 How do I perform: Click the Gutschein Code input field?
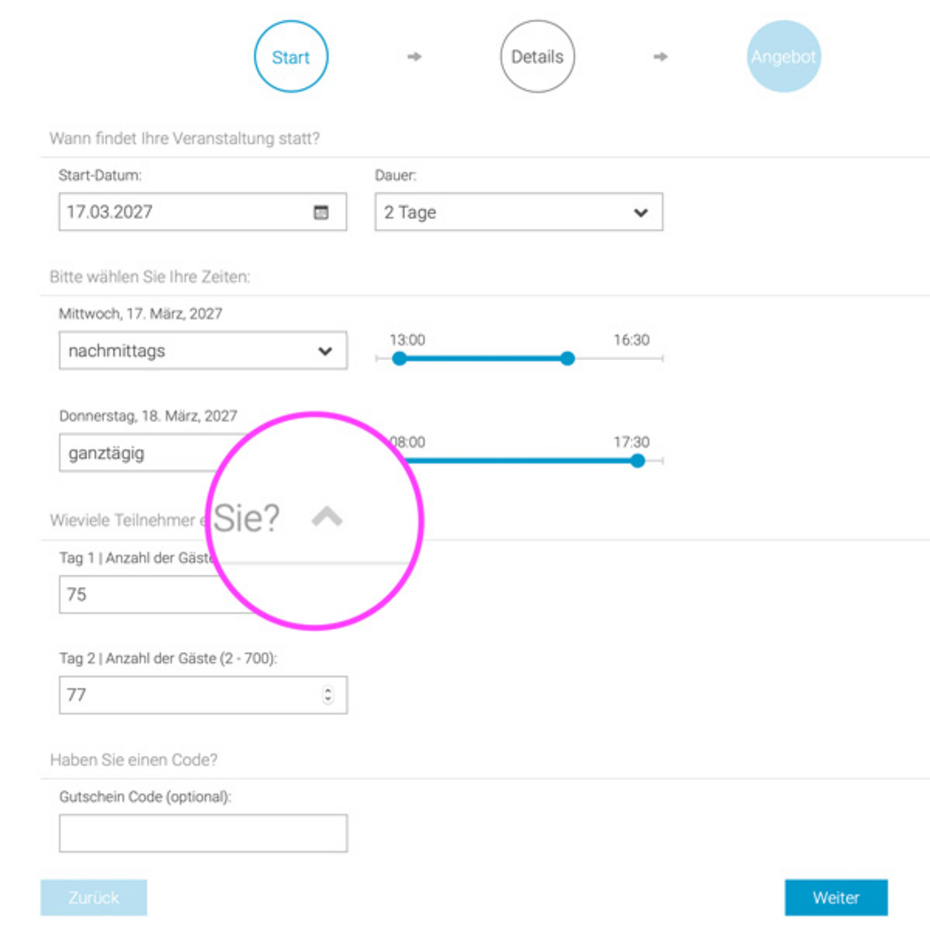point(203,833)
